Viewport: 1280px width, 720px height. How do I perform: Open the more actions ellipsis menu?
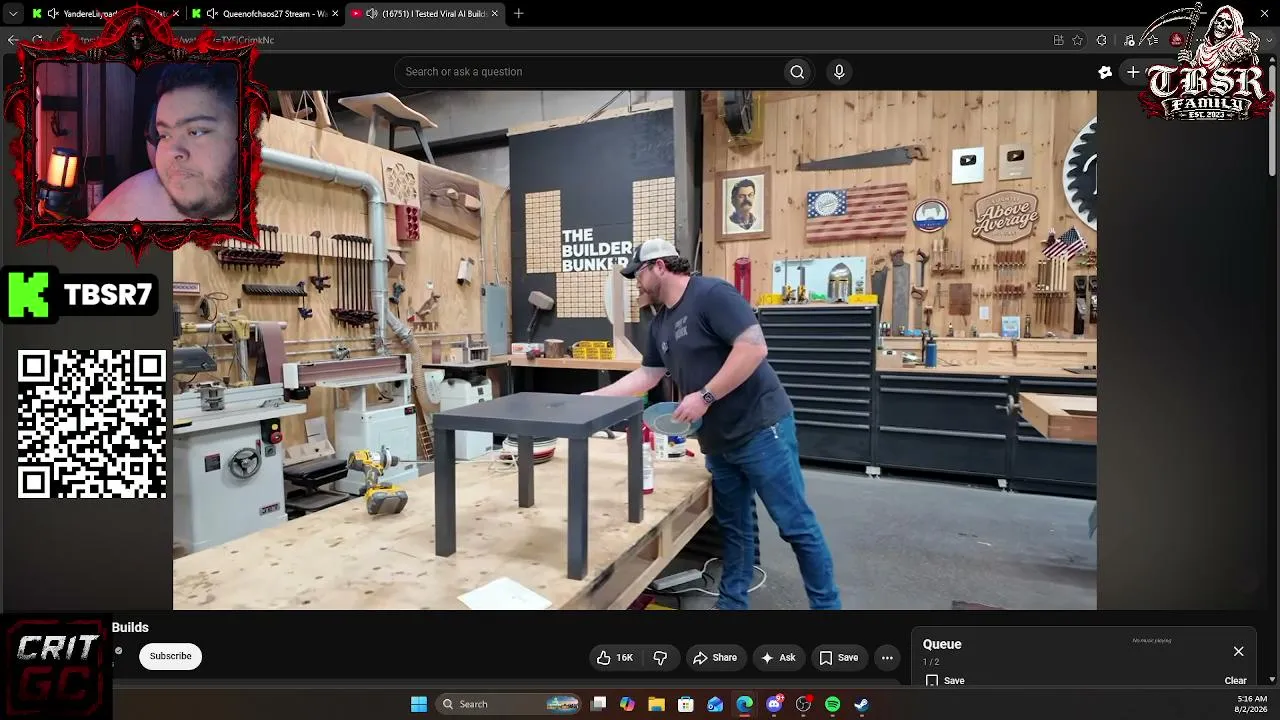point(887,657)
